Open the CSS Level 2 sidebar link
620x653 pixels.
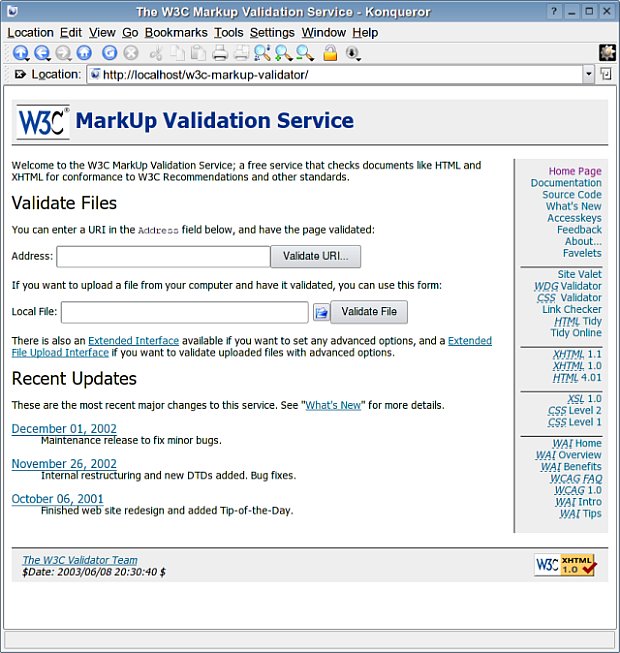coord(575,411)
